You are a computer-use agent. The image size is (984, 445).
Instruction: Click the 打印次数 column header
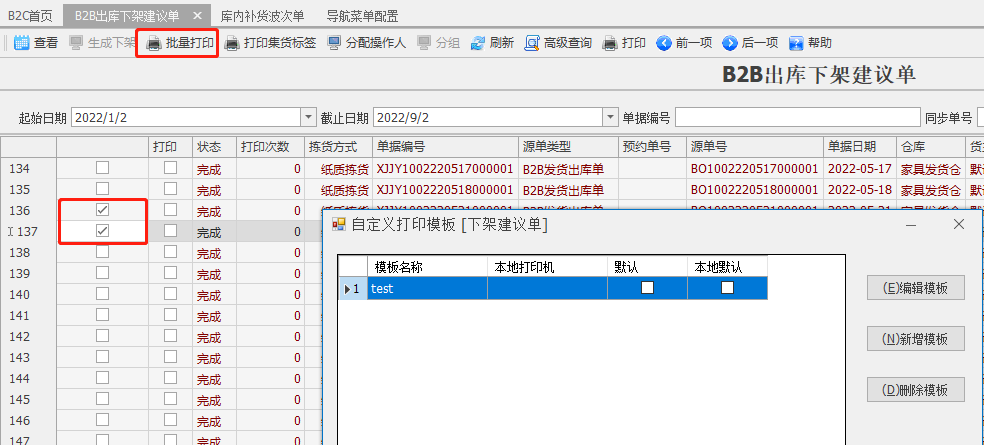tap(270, 147)
